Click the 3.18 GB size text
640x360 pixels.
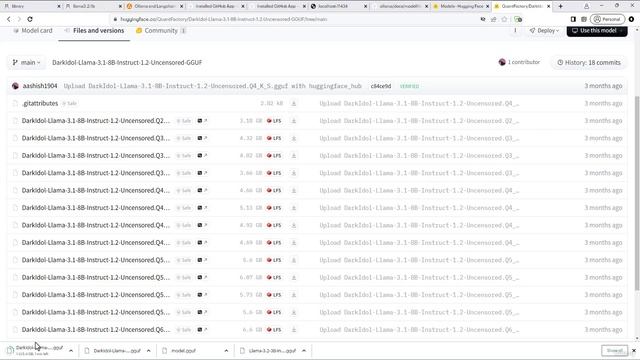(x=251, y=121)
